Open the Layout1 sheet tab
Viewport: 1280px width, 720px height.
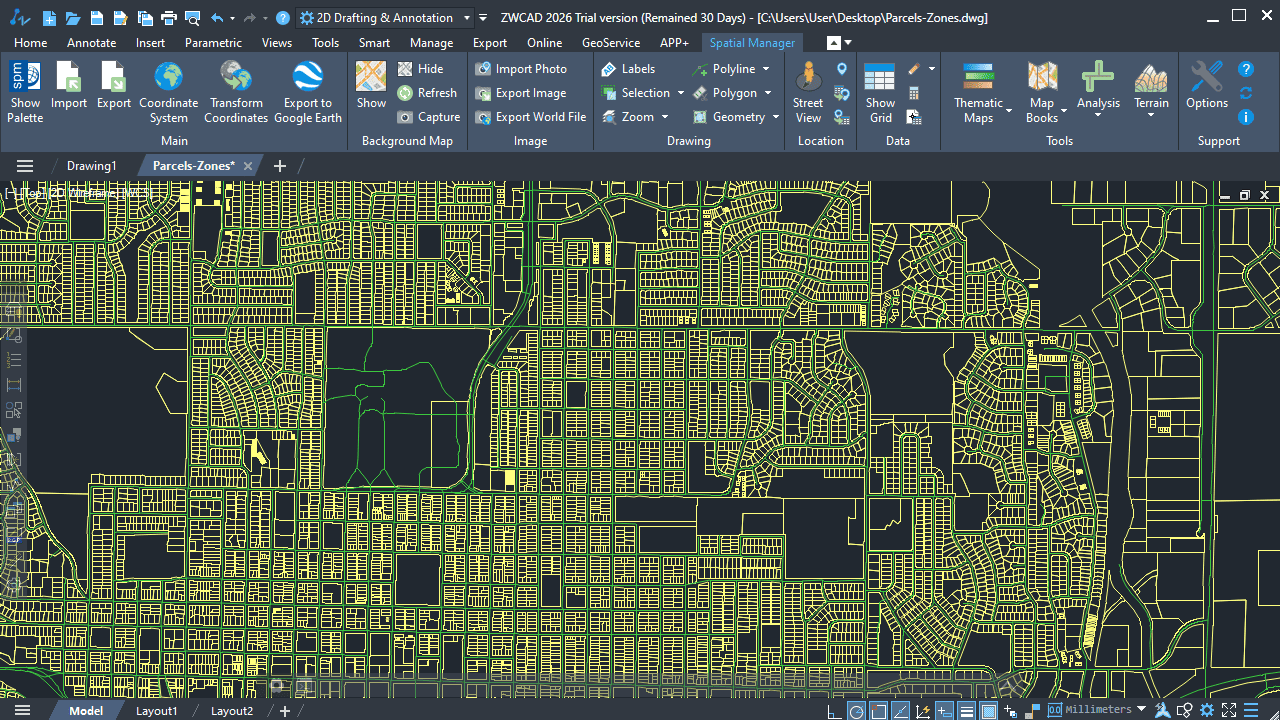tap(157, 711)
